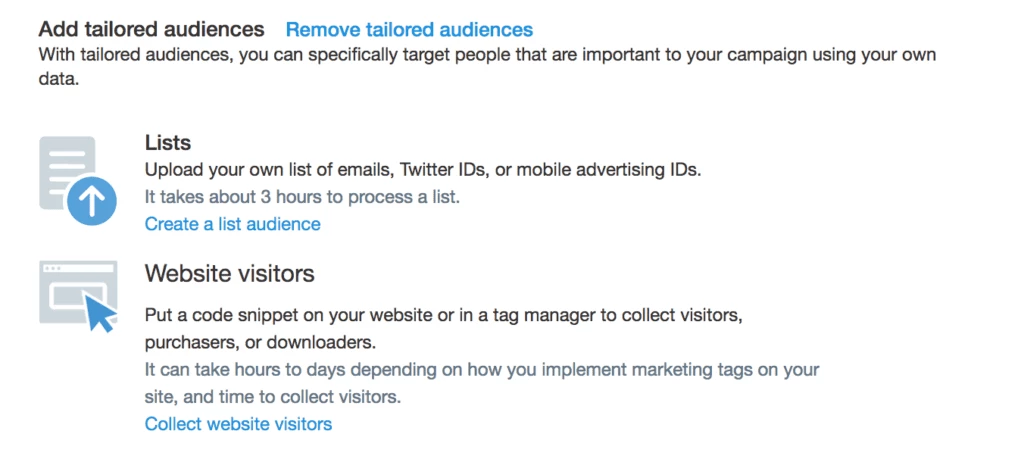Open the Create a list audience link
Viewport: 1024px width, 456px height.
pos(232,224)
